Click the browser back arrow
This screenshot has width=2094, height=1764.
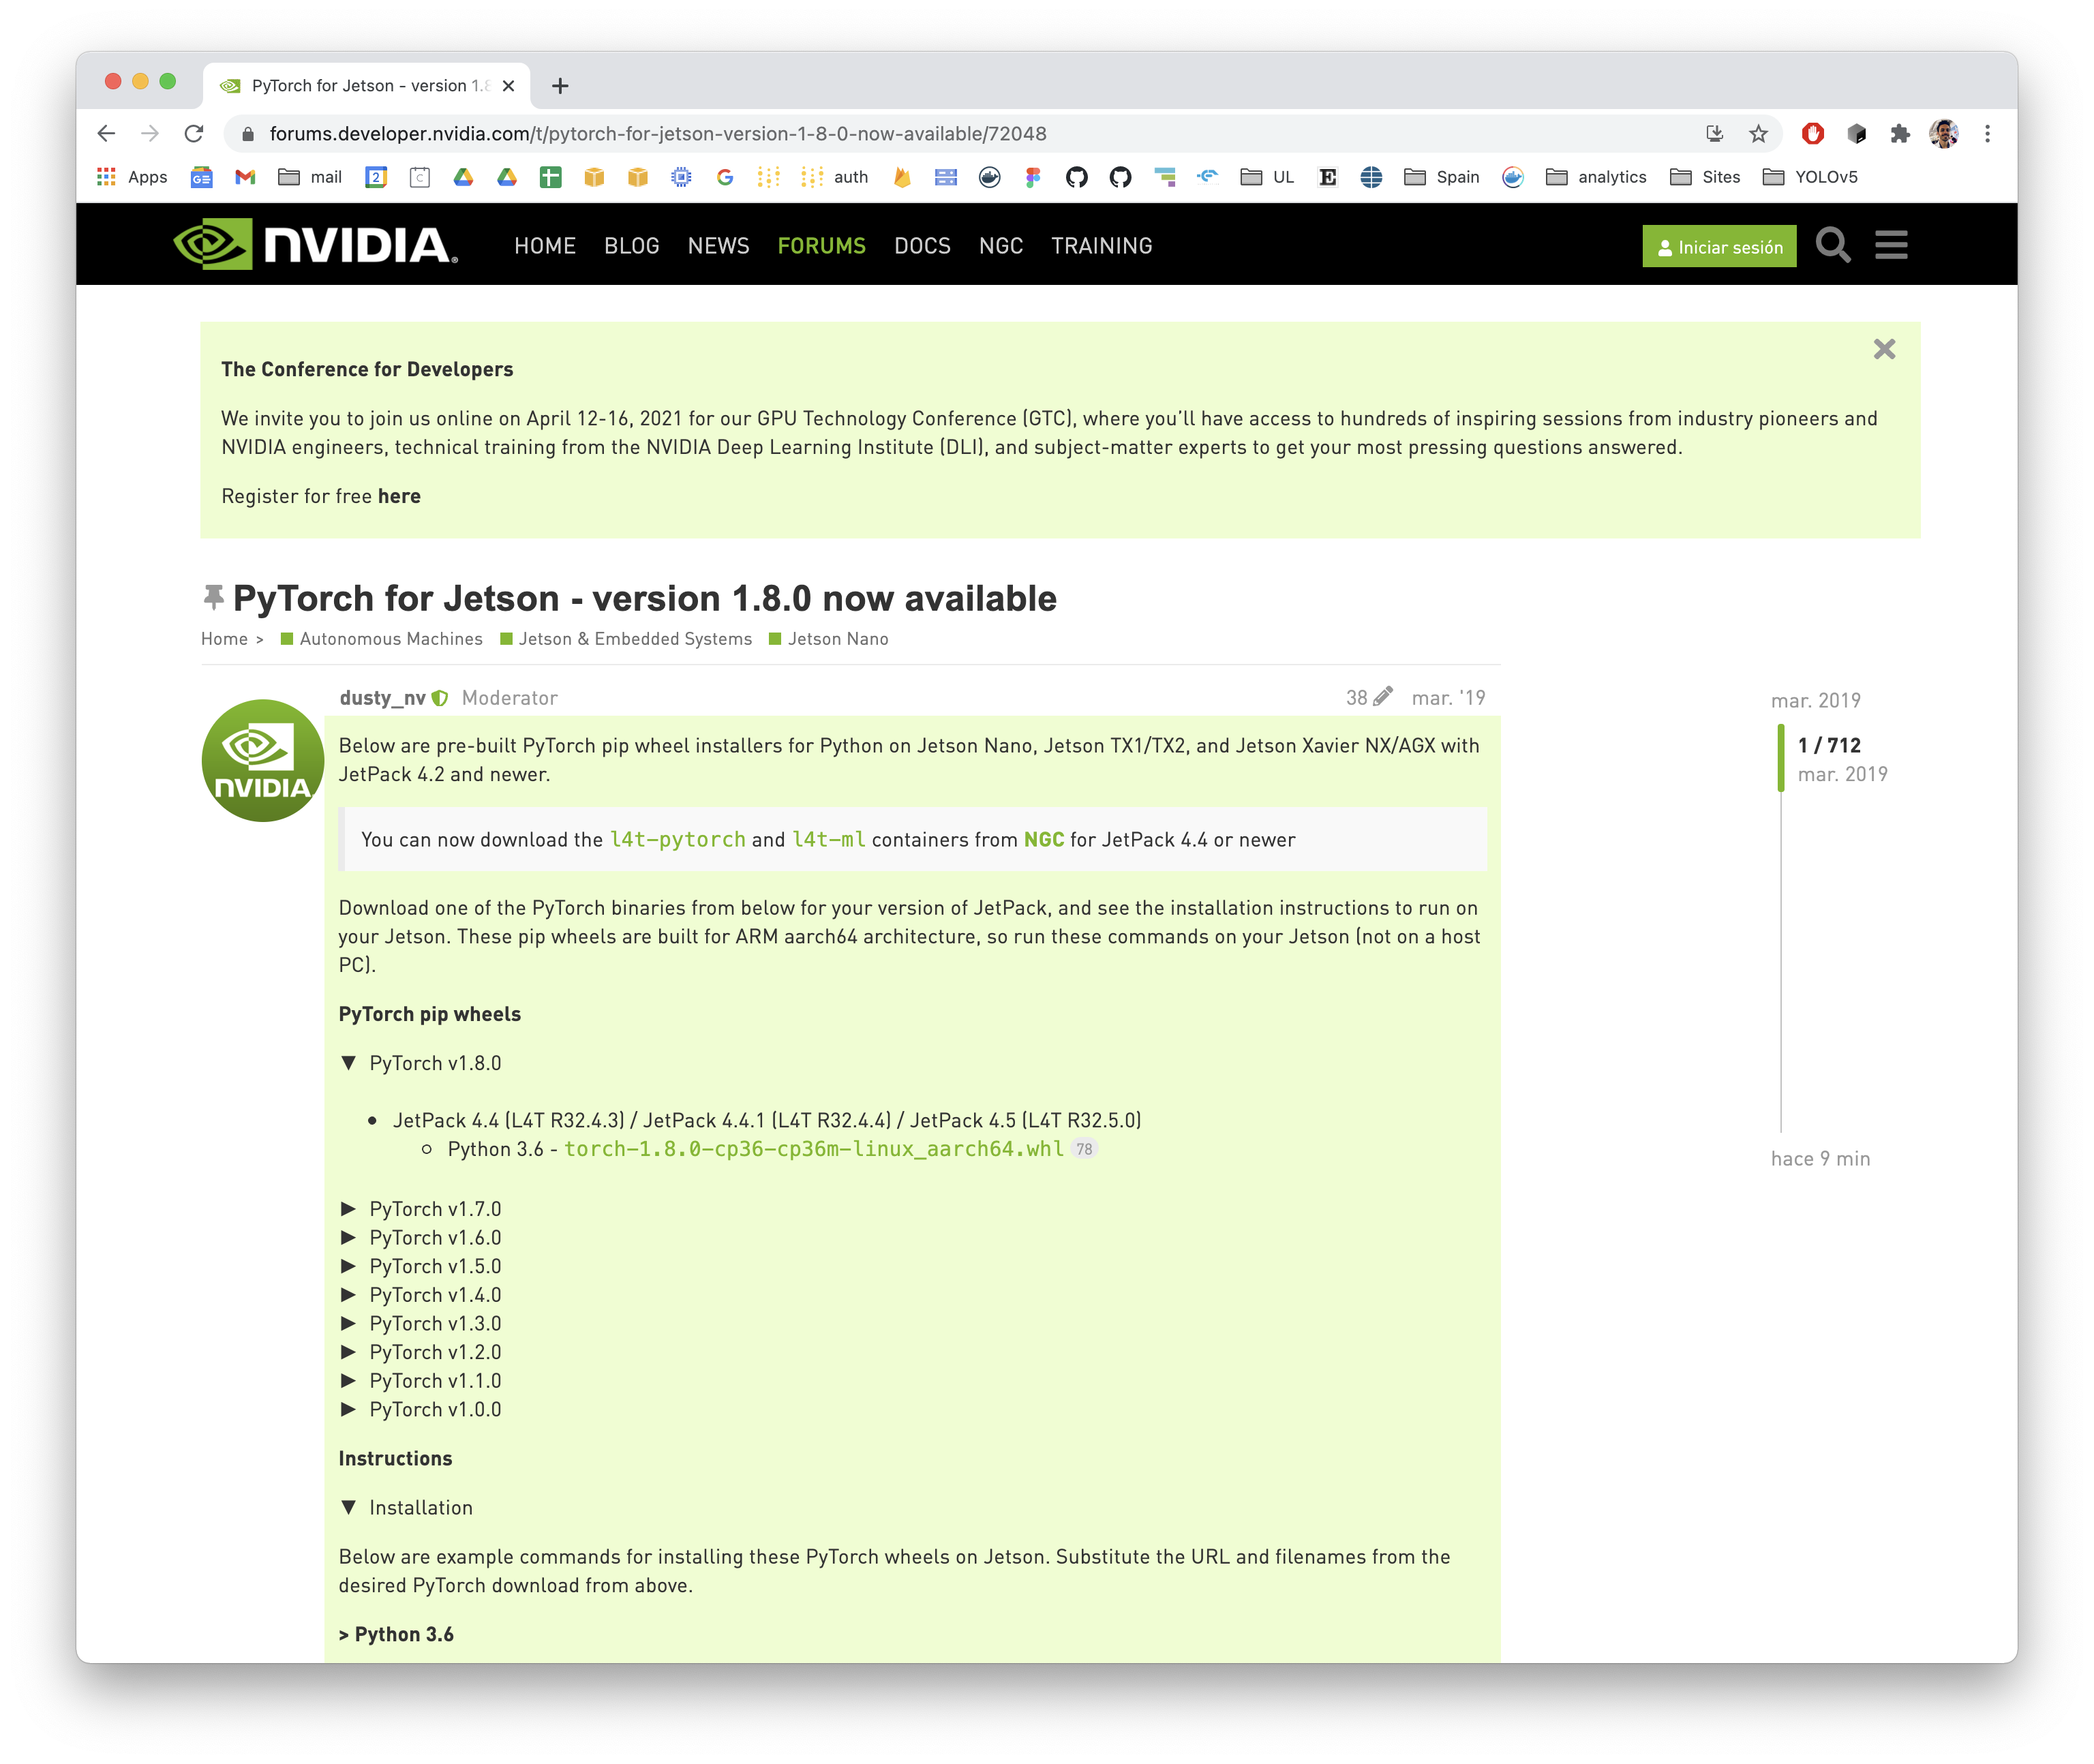pyautogui.click(x=106, y=133)
